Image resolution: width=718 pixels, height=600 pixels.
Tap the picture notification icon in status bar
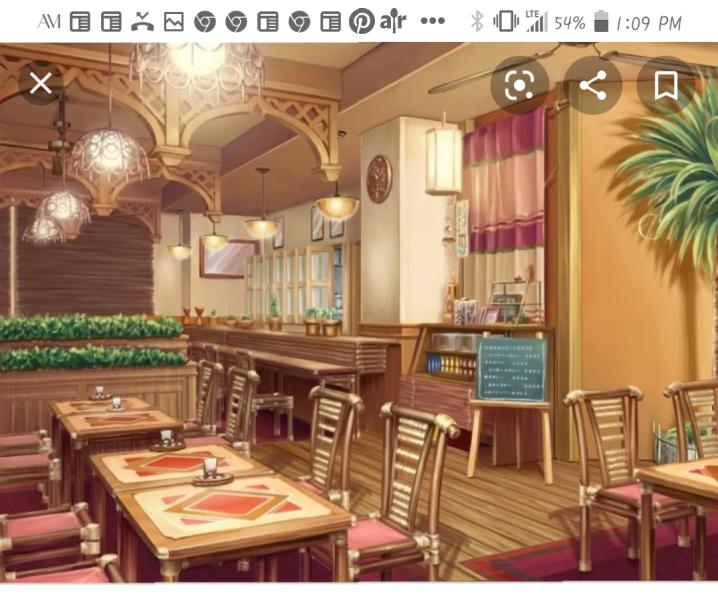pyautogui.click(x=174, y=21)
